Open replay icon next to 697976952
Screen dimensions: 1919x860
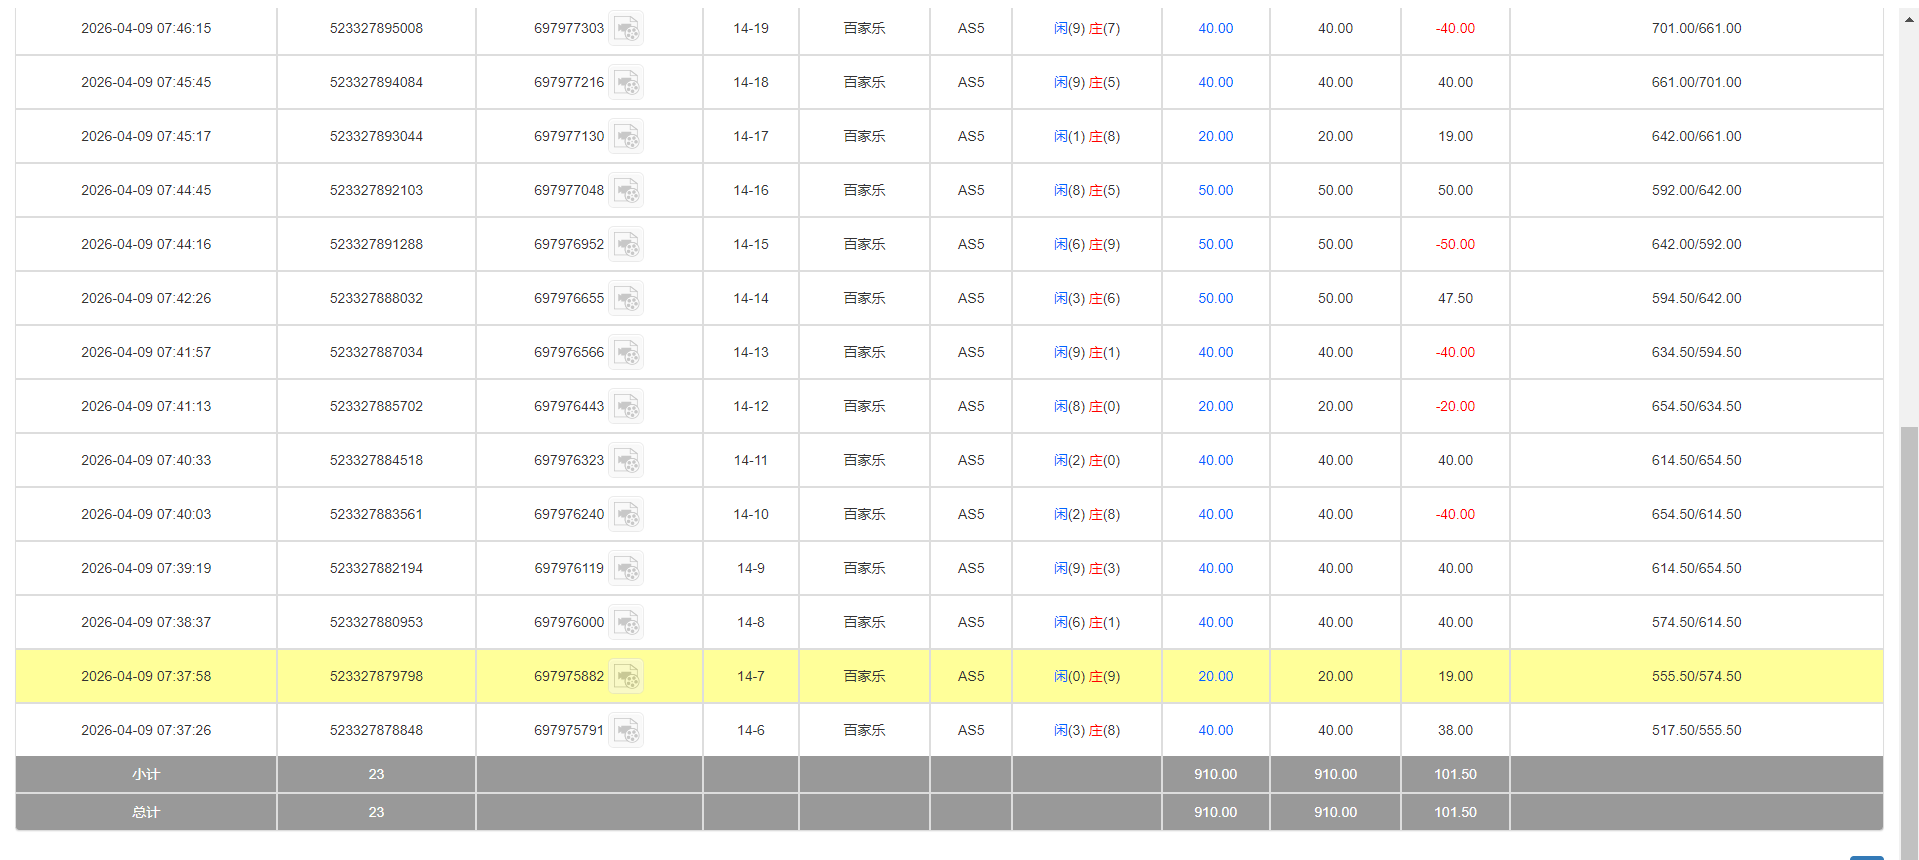(x=626, y=245)
